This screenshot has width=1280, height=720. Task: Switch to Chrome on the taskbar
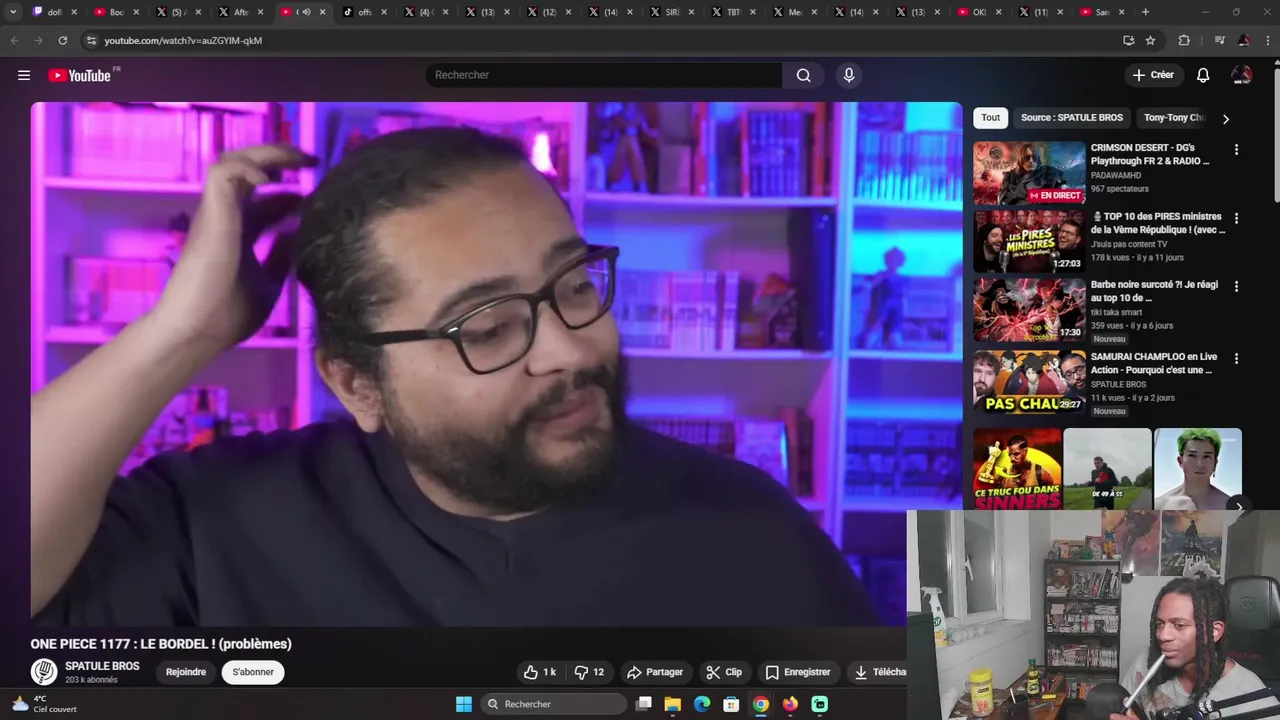click(761, 704)
